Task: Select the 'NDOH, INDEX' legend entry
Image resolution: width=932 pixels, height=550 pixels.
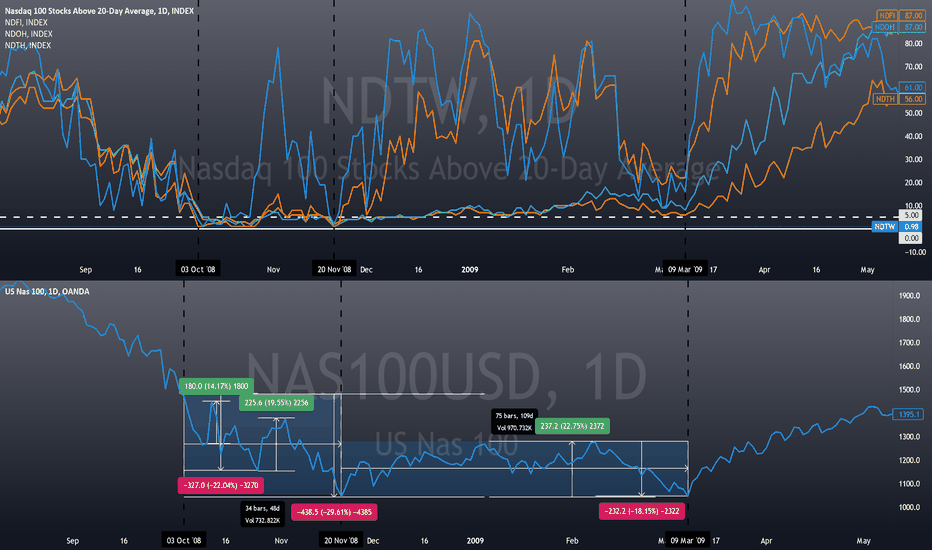Action: pyautogui.click(x=29, y=34)
